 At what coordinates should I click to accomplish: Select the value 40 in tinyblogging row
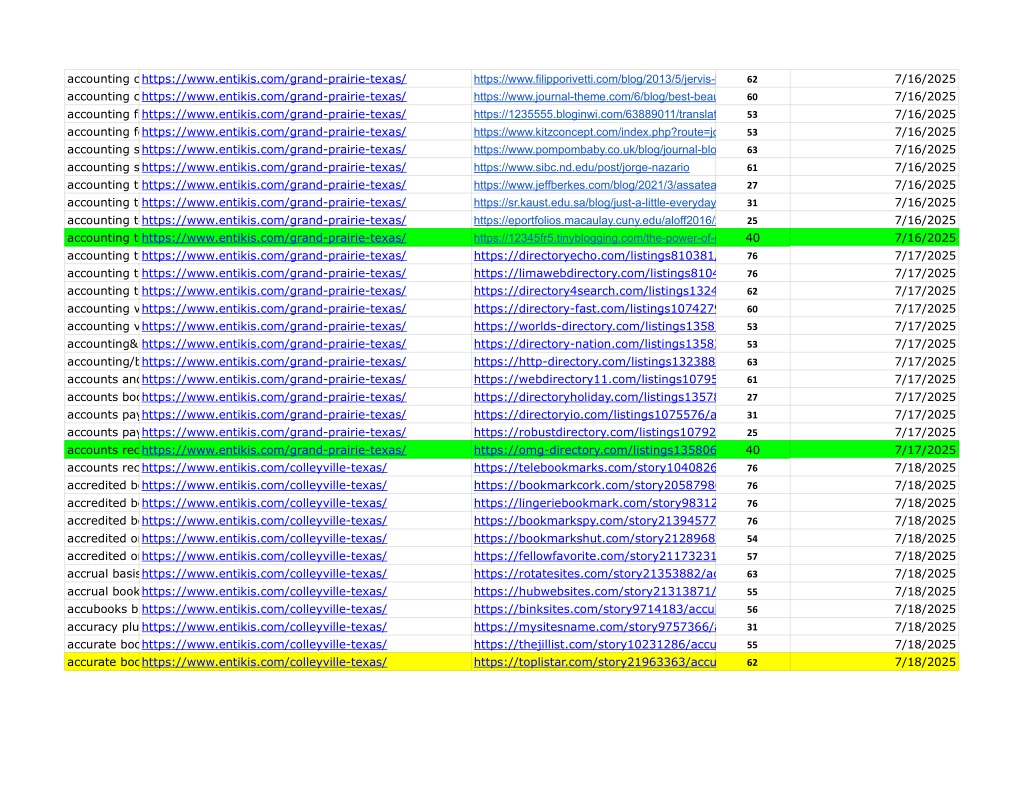(752, 238)
